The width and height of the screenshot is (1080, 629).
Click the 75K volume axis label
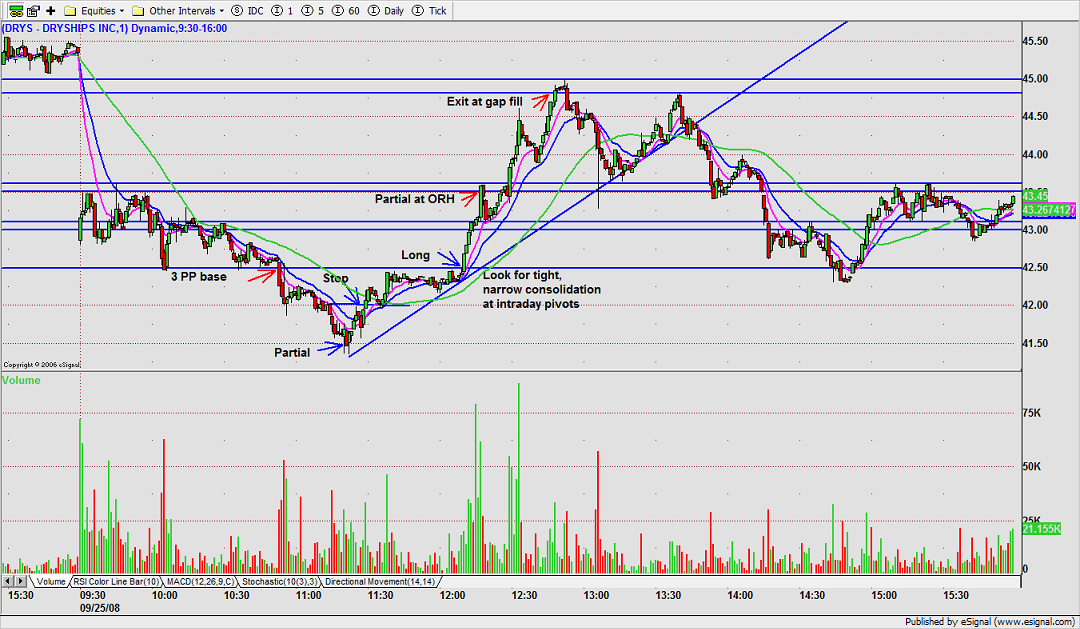click(1032, 413)
